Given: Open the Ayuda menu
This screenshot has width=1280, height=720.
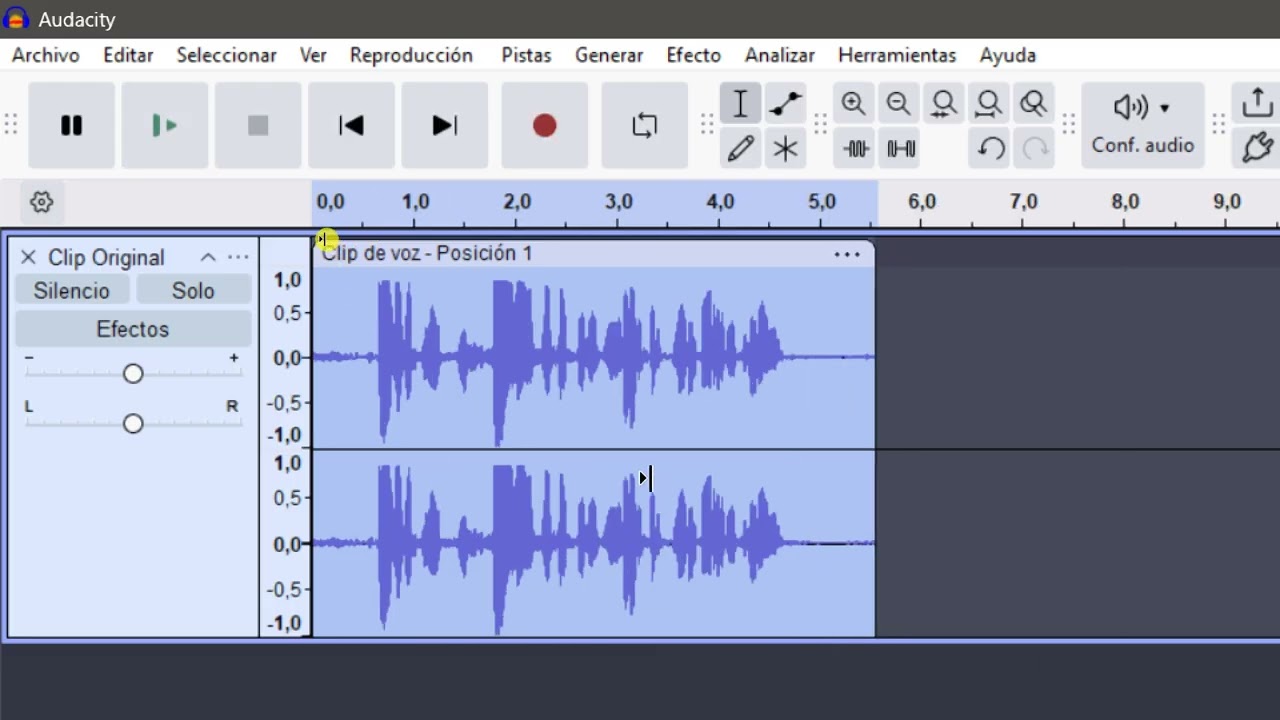Looking at the screenshot, I should pyautogui.click(x=1008, y=55).
